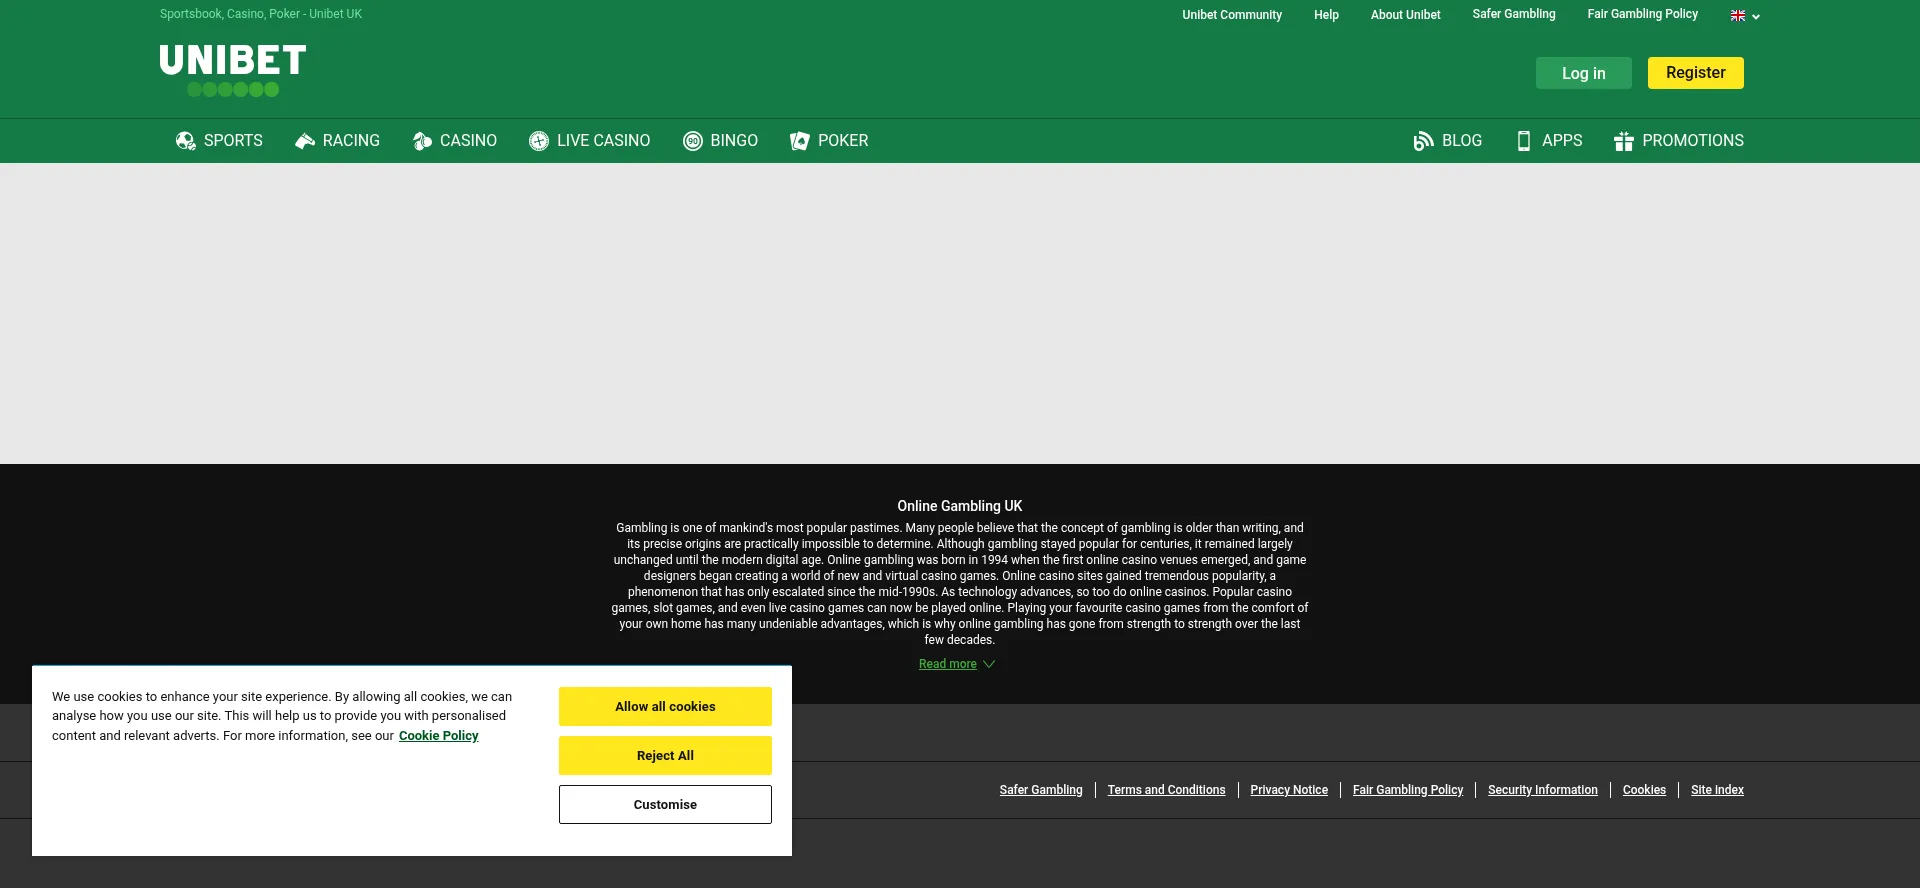Click the Bingo ball icon
This screenshot has width=1920, height=888.
(693, 141)
